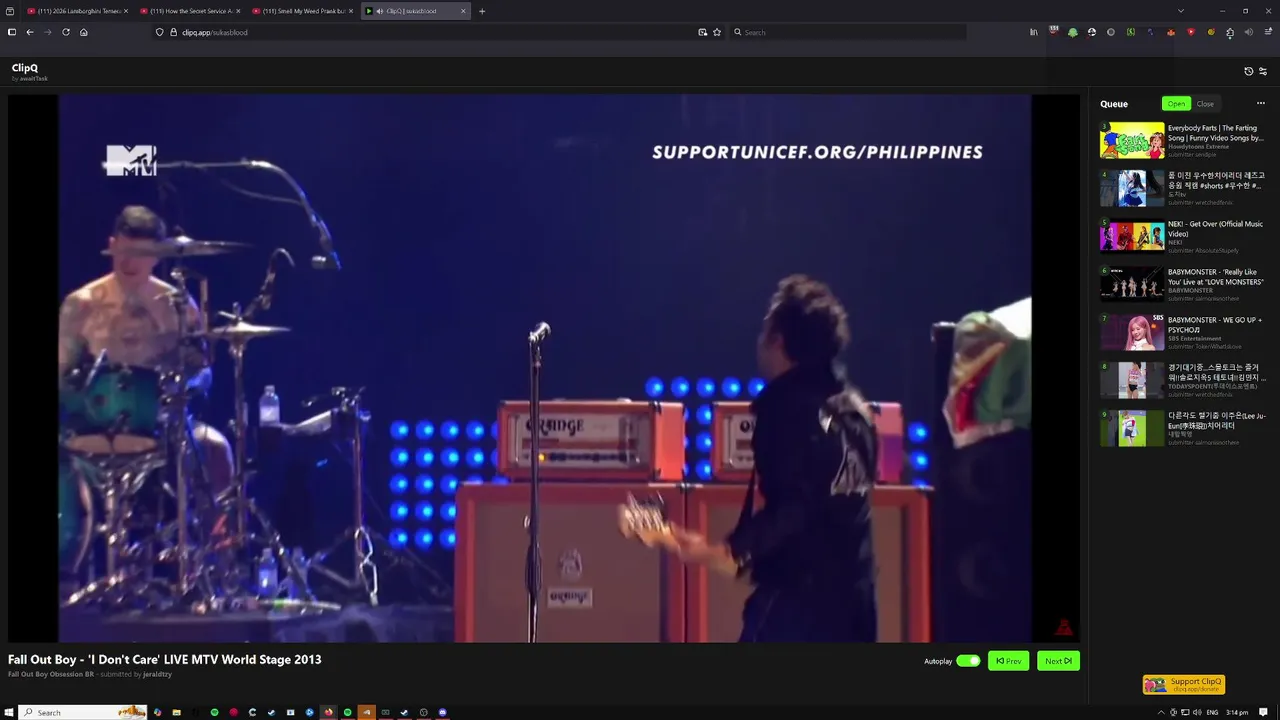Click the address bar showing clipq.app/sukasblood
Screen dimensions: 1280x720
[438, 32]
